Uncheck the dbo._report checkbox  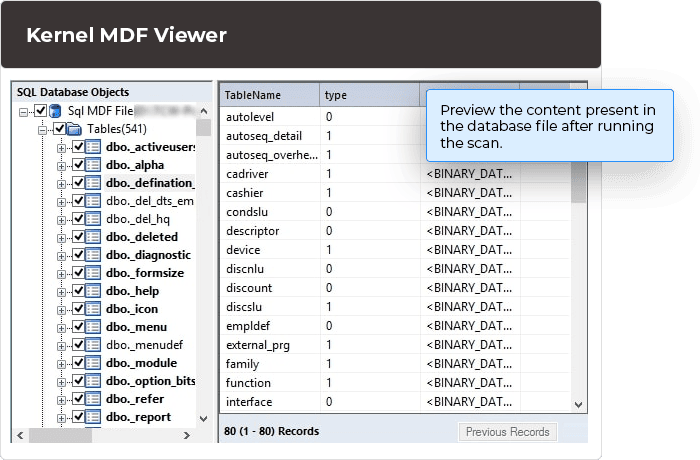pos(79,416)
